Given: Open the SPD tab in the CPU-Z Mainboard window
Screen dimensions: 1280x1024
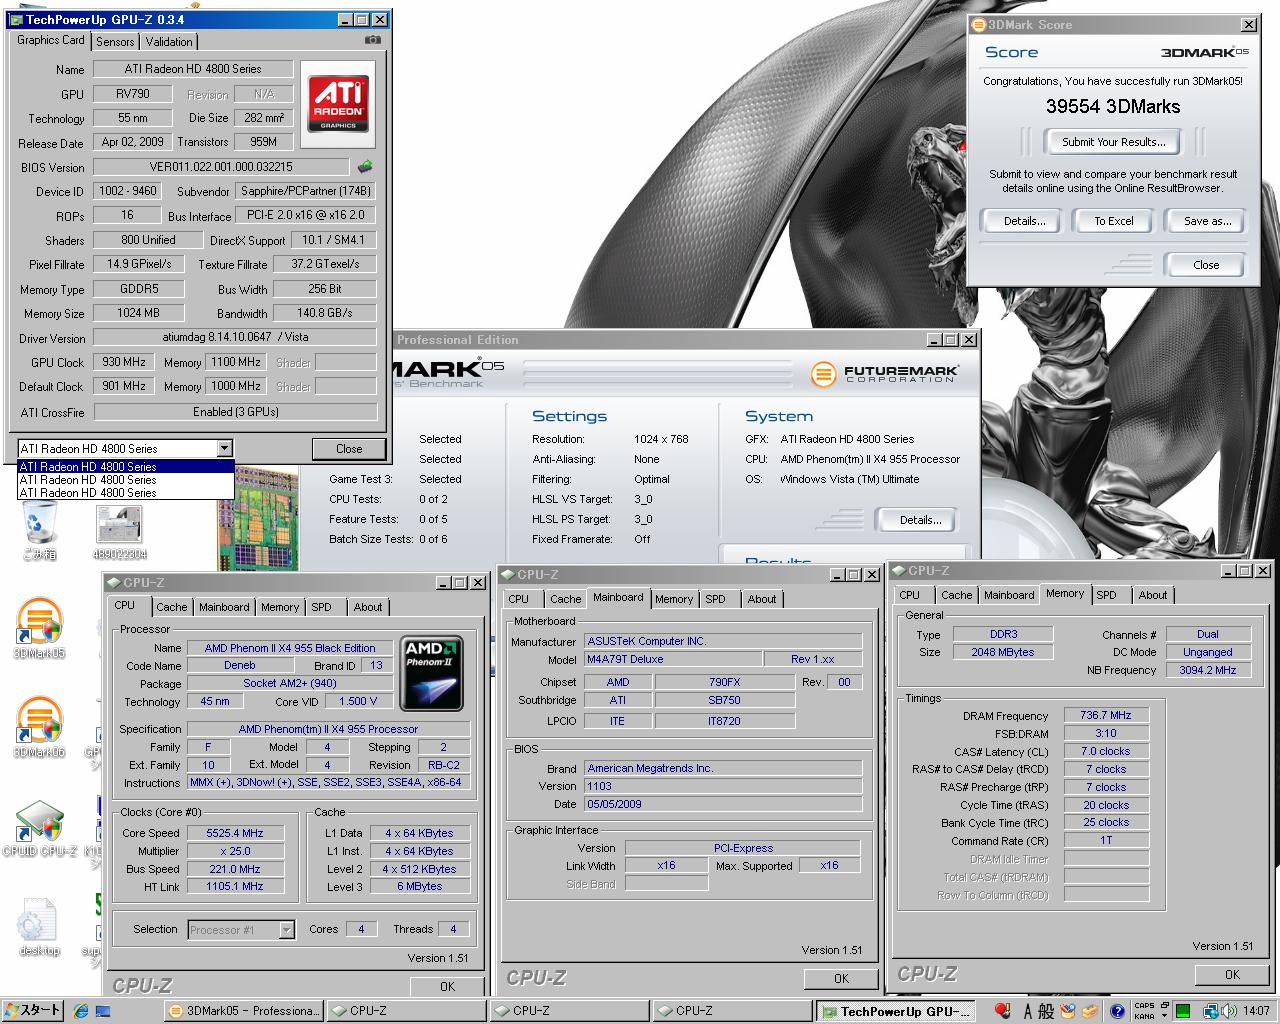Looking at the screenshot, I should [x=715, y=599].
